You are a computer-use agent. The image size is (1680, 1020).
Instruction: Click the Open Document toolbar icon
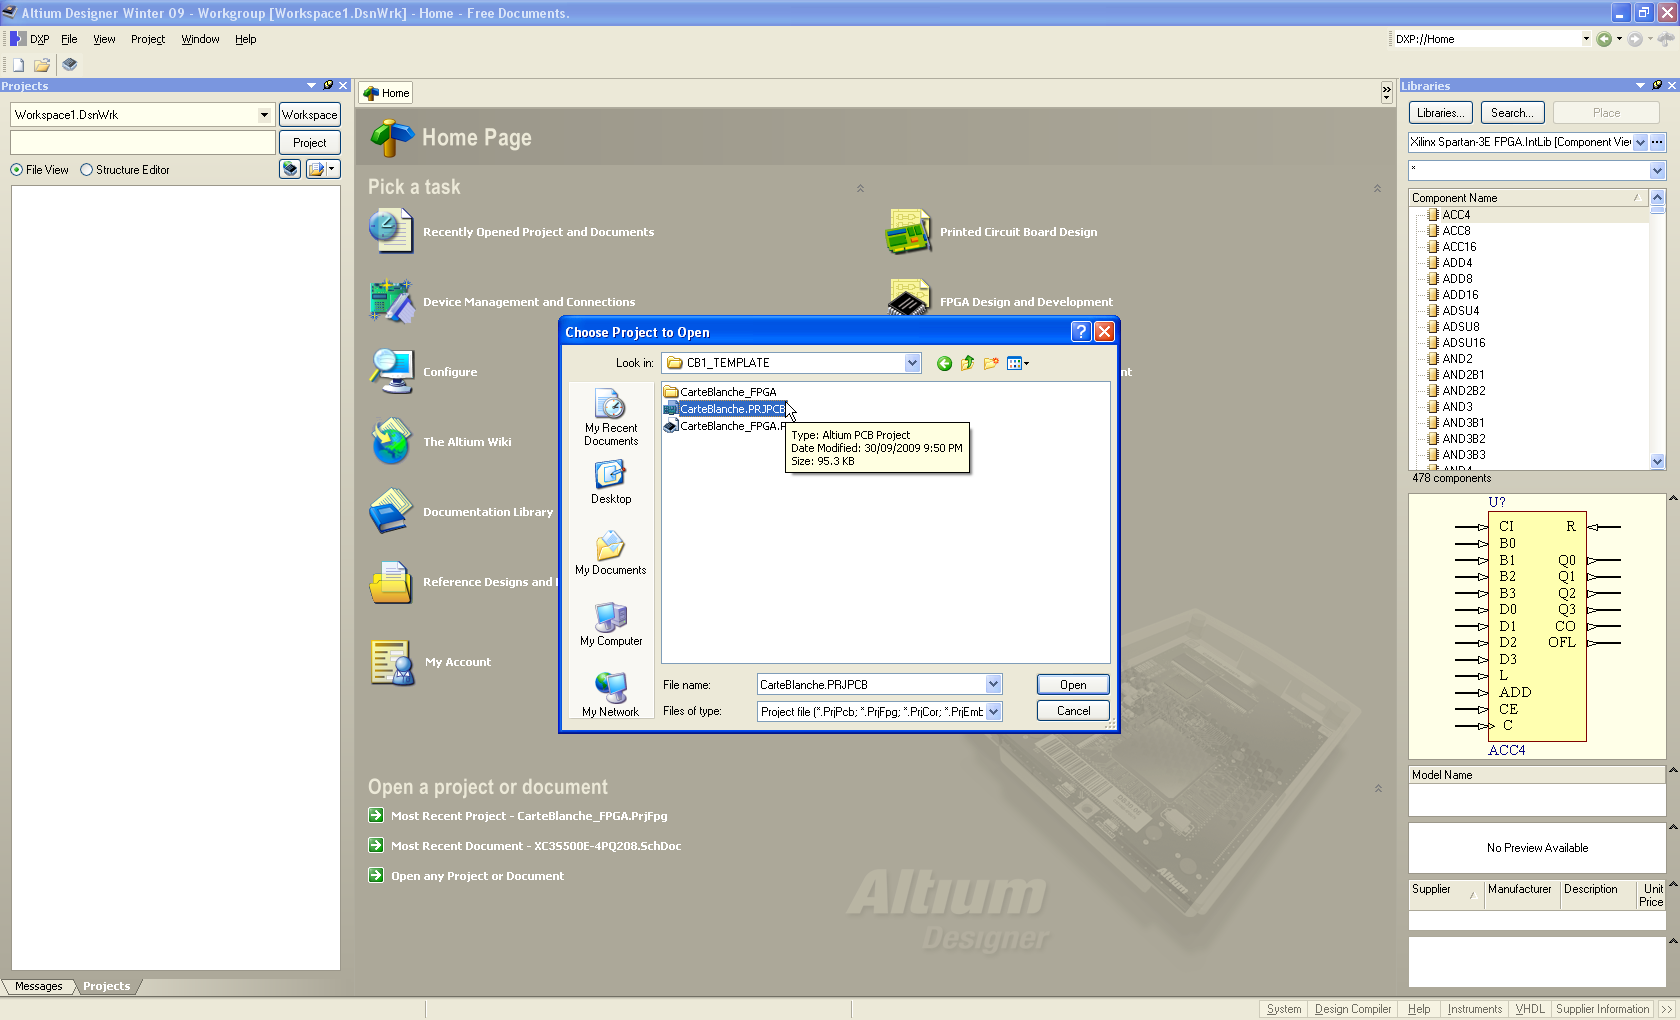(42, 64)
